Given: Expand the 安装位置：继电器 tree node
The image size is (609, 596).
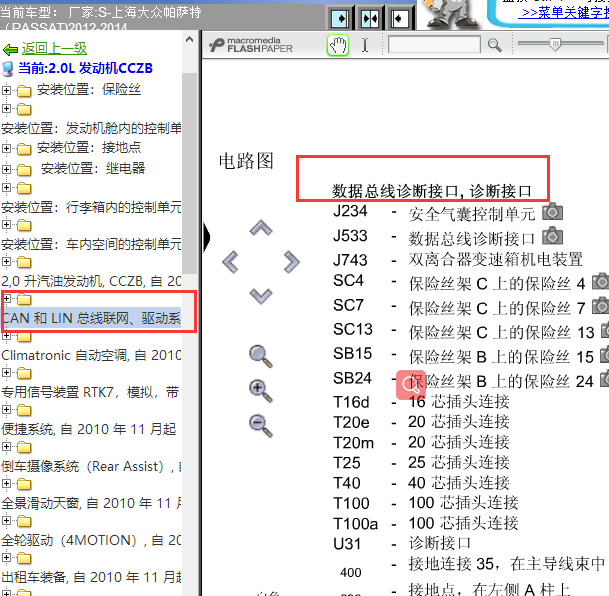Looking at the screenshot, I should pyautogui.click(x=6, y=169).
